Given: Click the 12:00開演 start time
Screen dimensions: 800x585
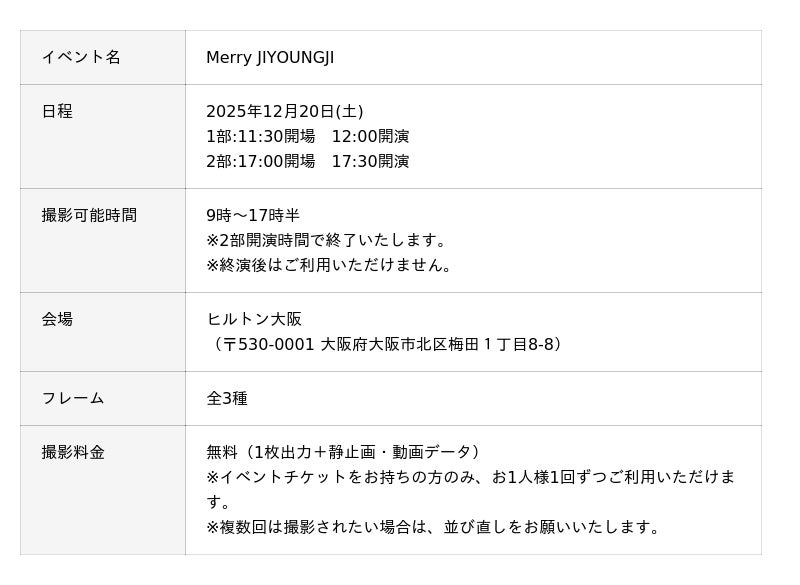Looking at the screenshot, I should (x=370, y=136).
